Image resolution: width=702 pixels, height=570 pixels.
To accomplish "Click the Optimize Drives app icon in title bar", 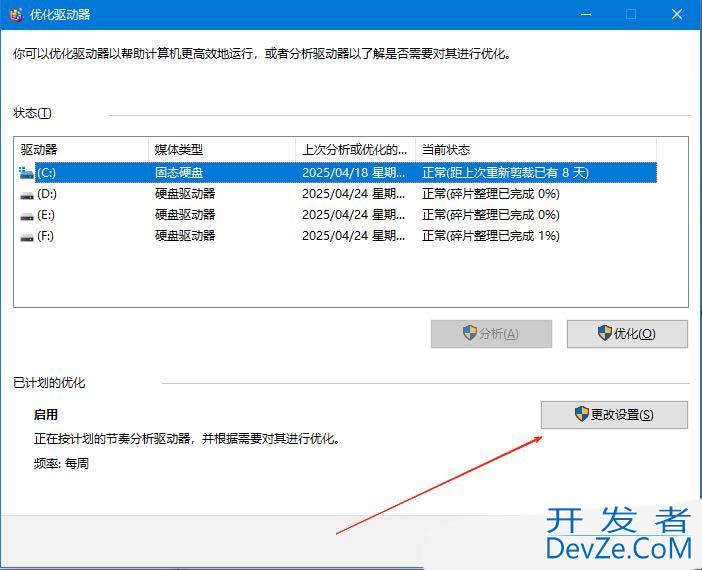I will pos(16,15).
